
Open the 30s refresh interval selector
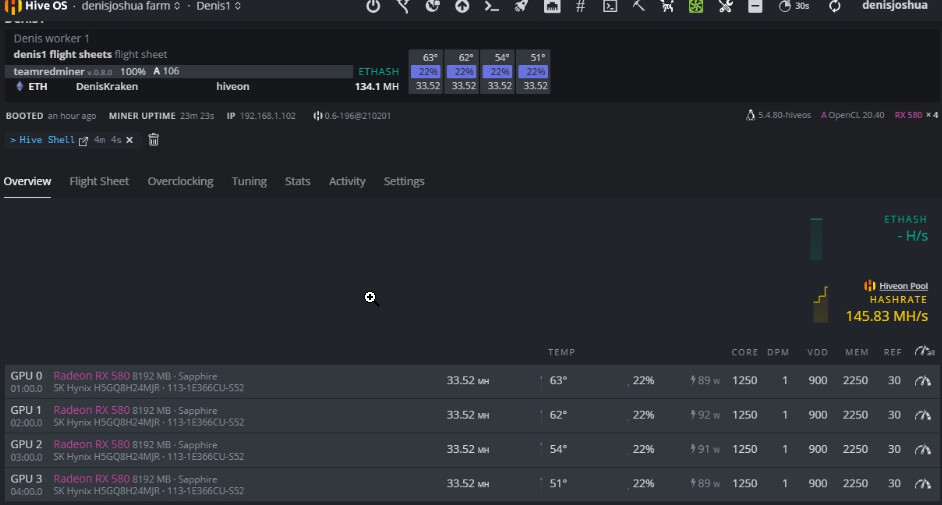click(x=793, y=6)
